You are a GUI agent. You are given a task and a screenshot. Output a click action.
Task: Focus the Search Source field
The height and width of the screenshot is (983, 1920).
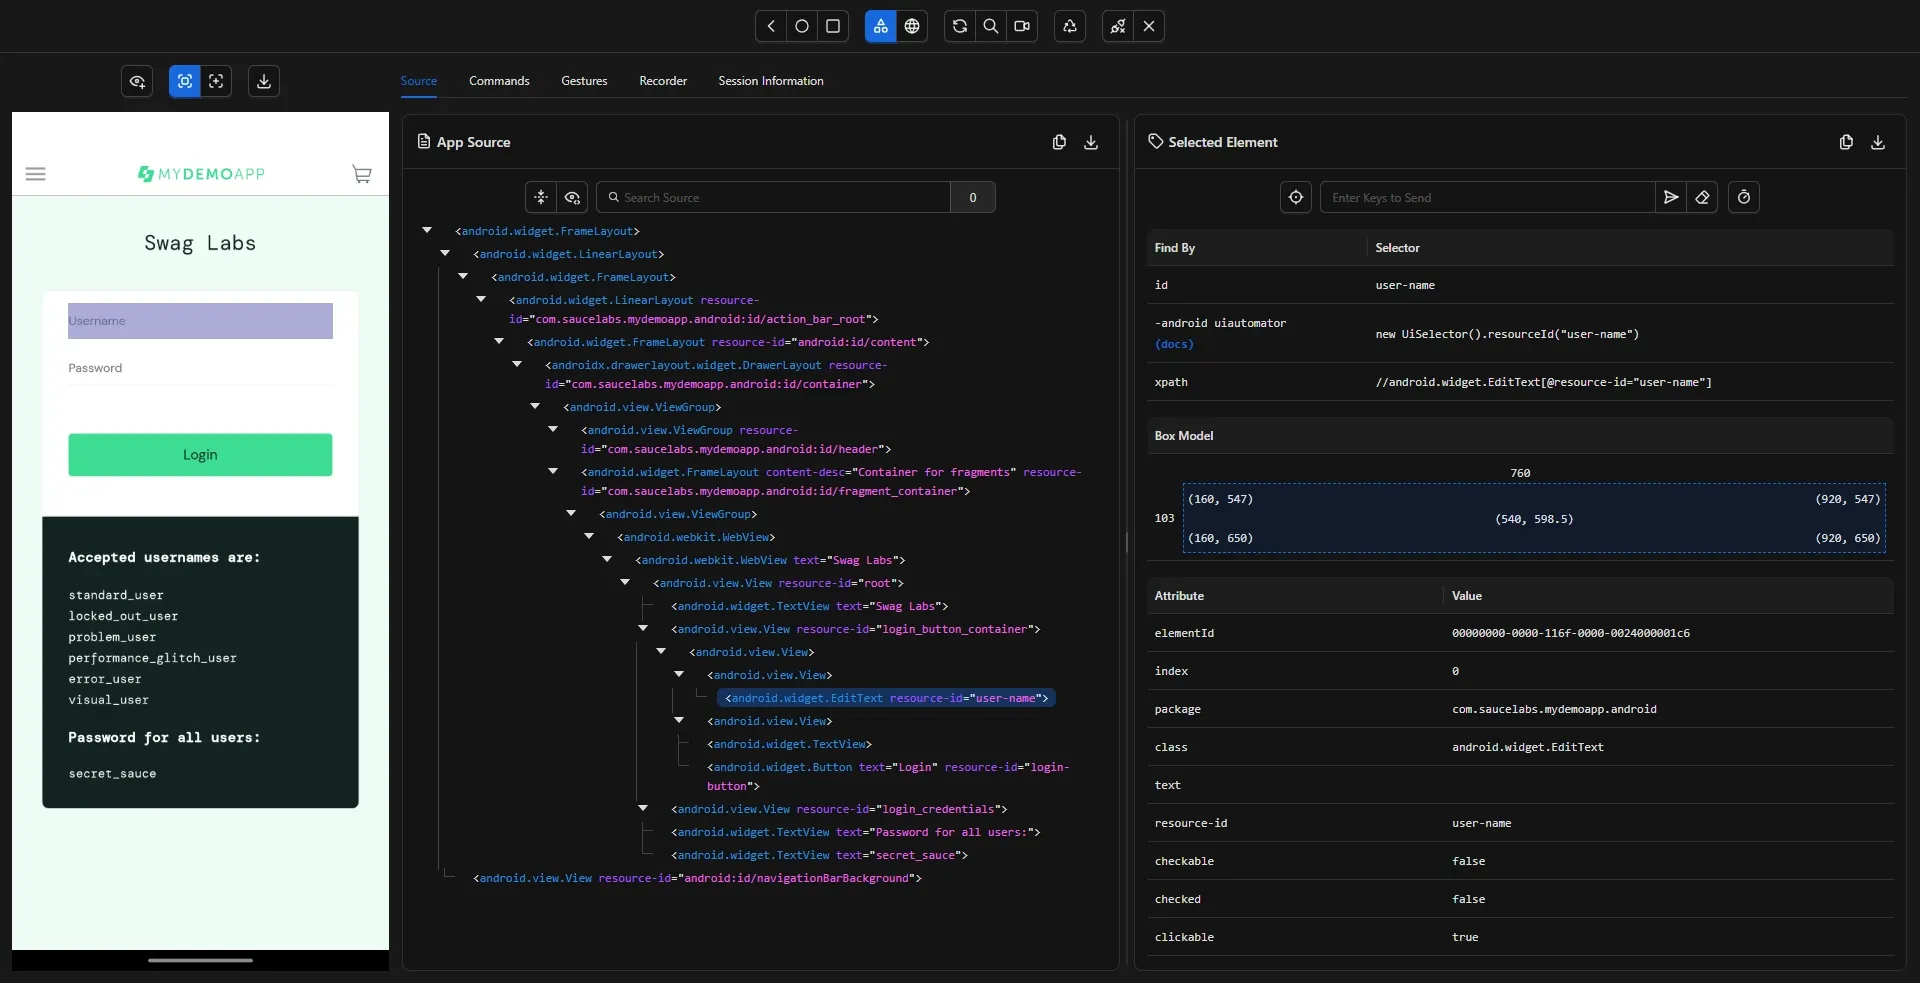[x=773, y=197]
